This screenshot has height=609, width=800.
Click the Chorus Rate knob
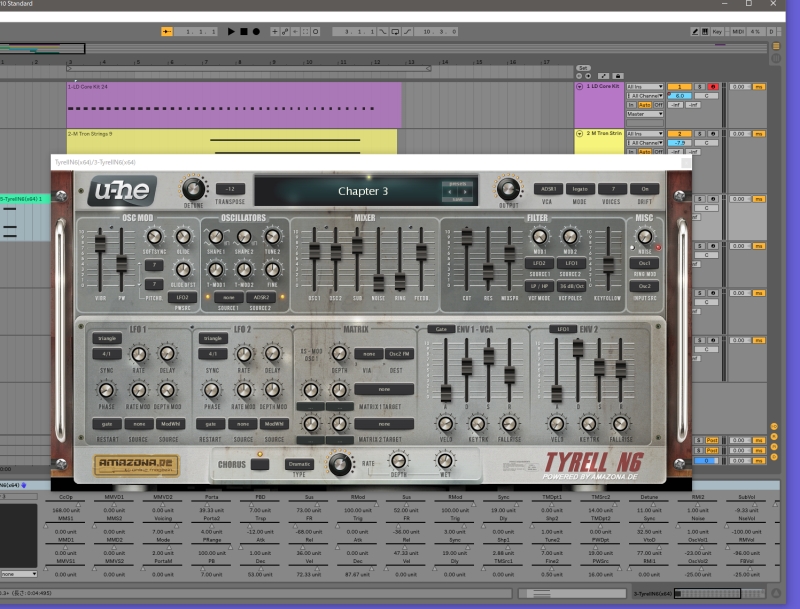click(x=341, y=463)
